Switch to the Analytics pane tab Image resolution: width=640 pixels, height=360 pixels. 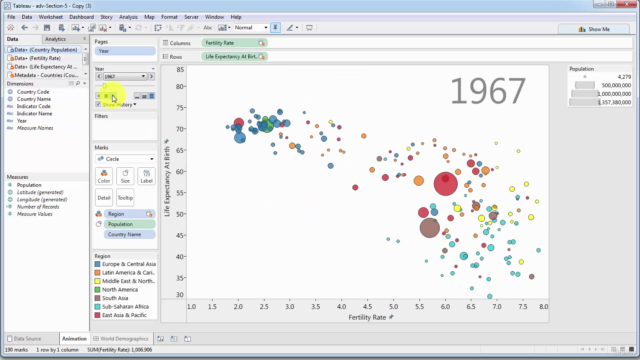[x=55, y=39]
